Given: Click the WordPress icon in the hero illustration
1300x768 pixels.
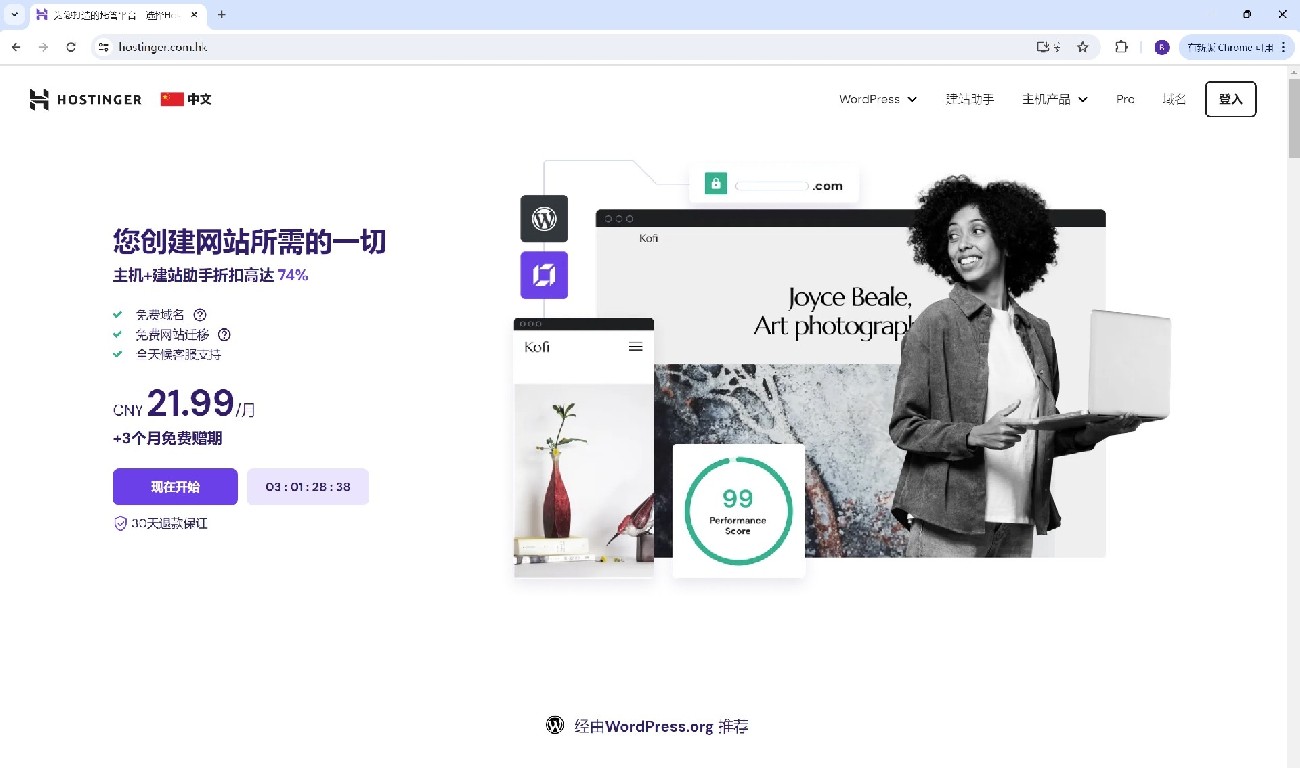Looking at the screenshot, I should [x=543, y=219].
